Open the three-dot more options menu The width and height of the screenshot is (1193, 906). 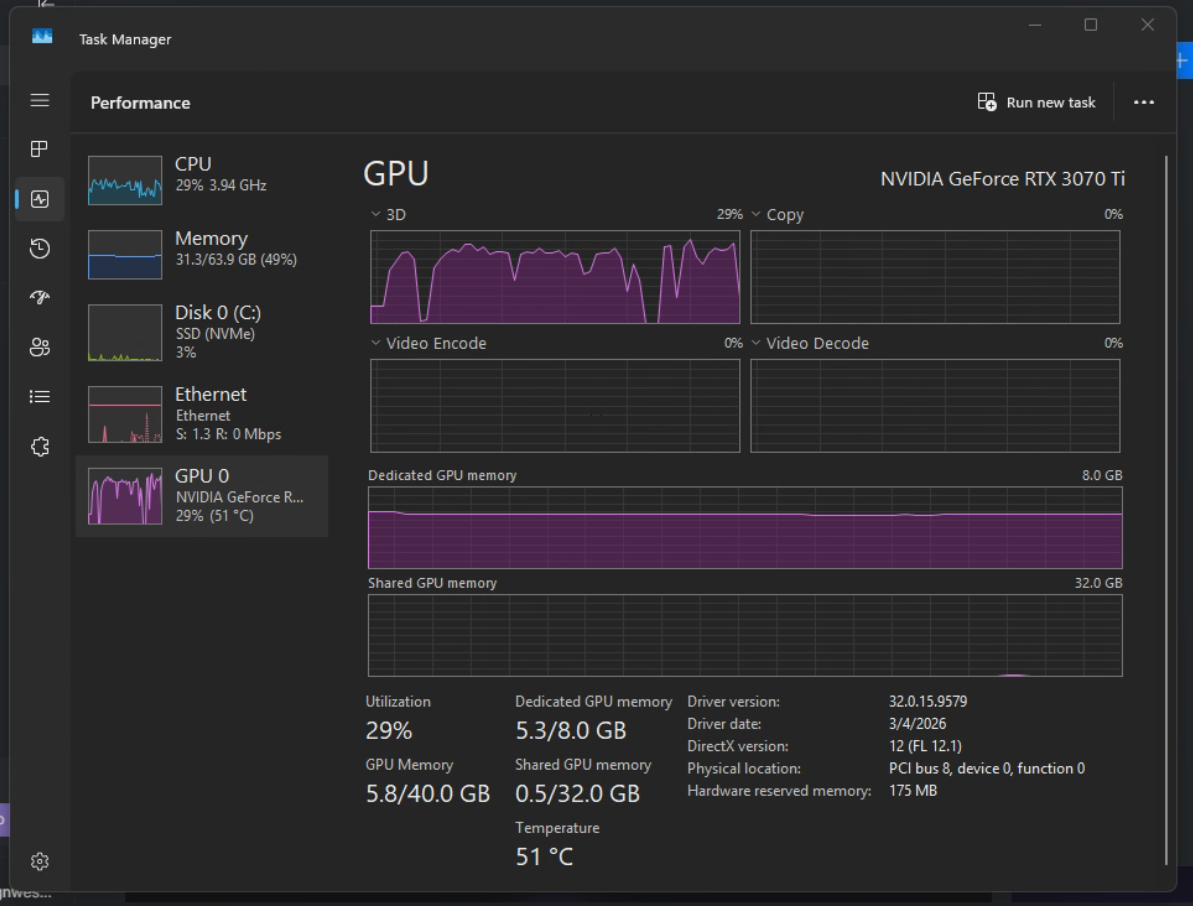[x=1144, y=102]
